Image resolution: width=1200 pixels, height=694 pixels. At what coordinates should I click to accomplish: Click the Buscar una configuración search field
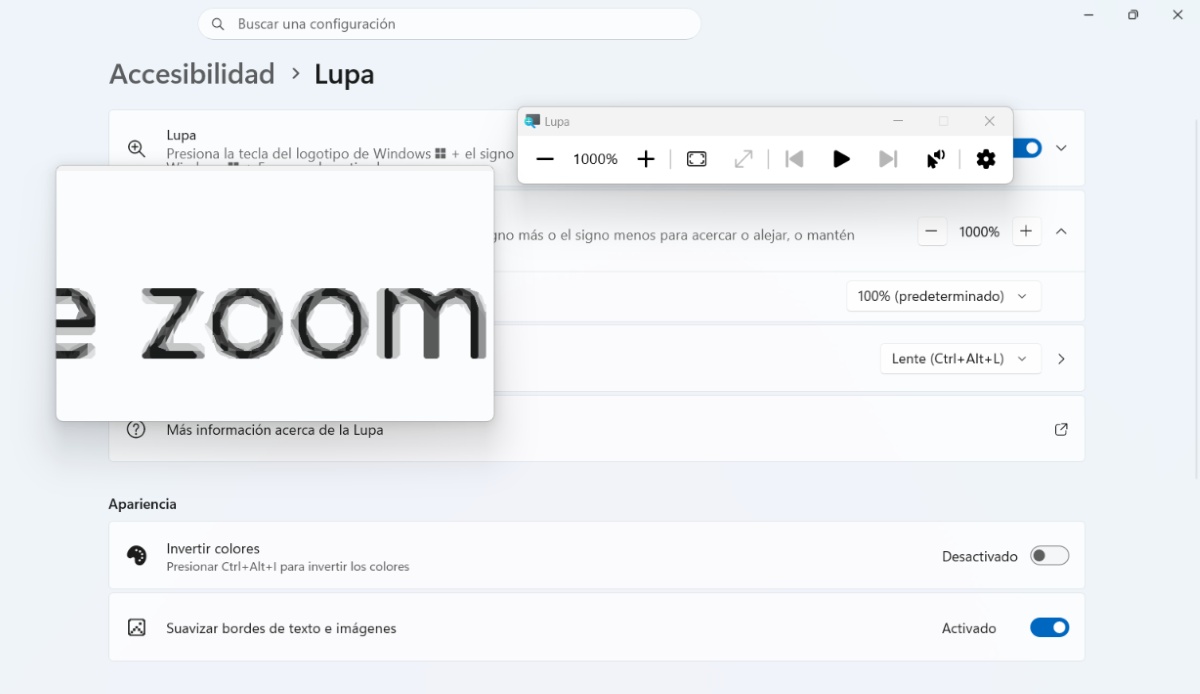tap(450, 24)
